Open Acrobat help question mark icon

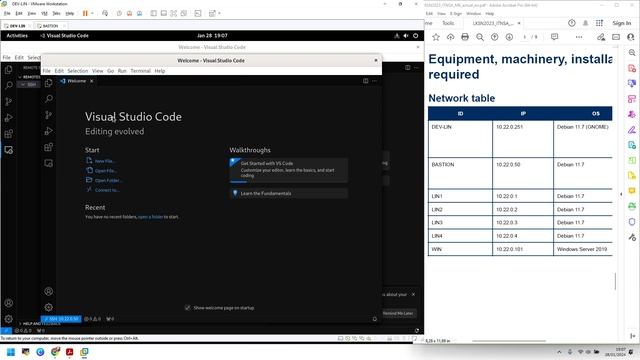[x=572, y=23]
